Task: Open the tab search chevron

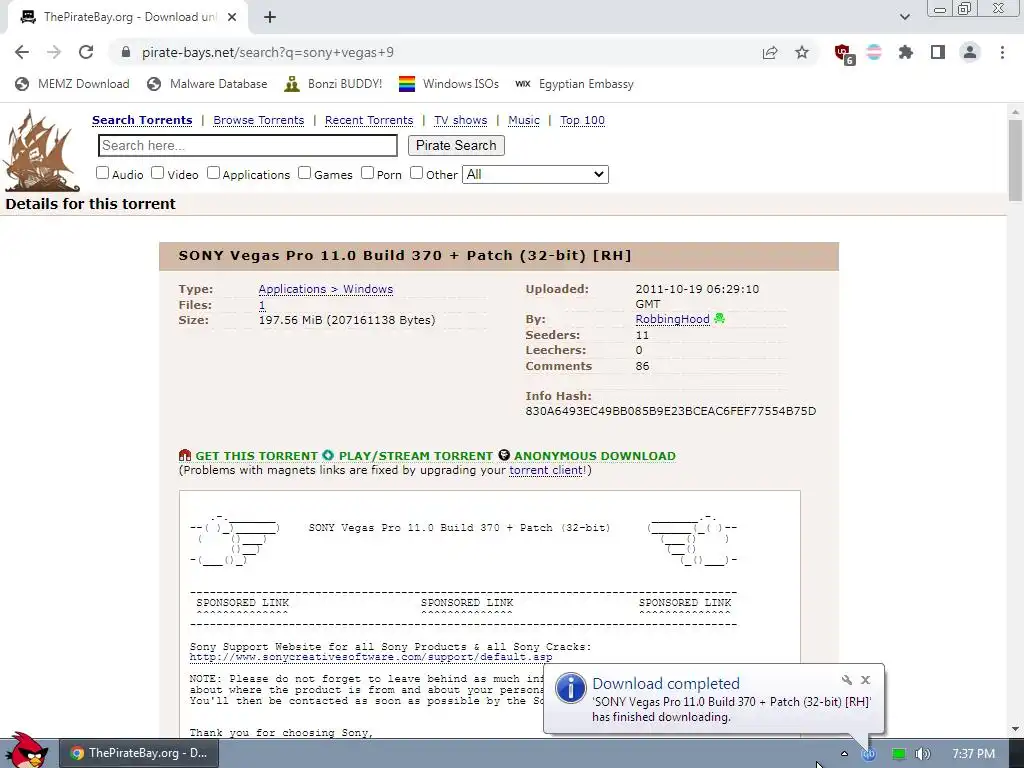Action: pos(904,17)
